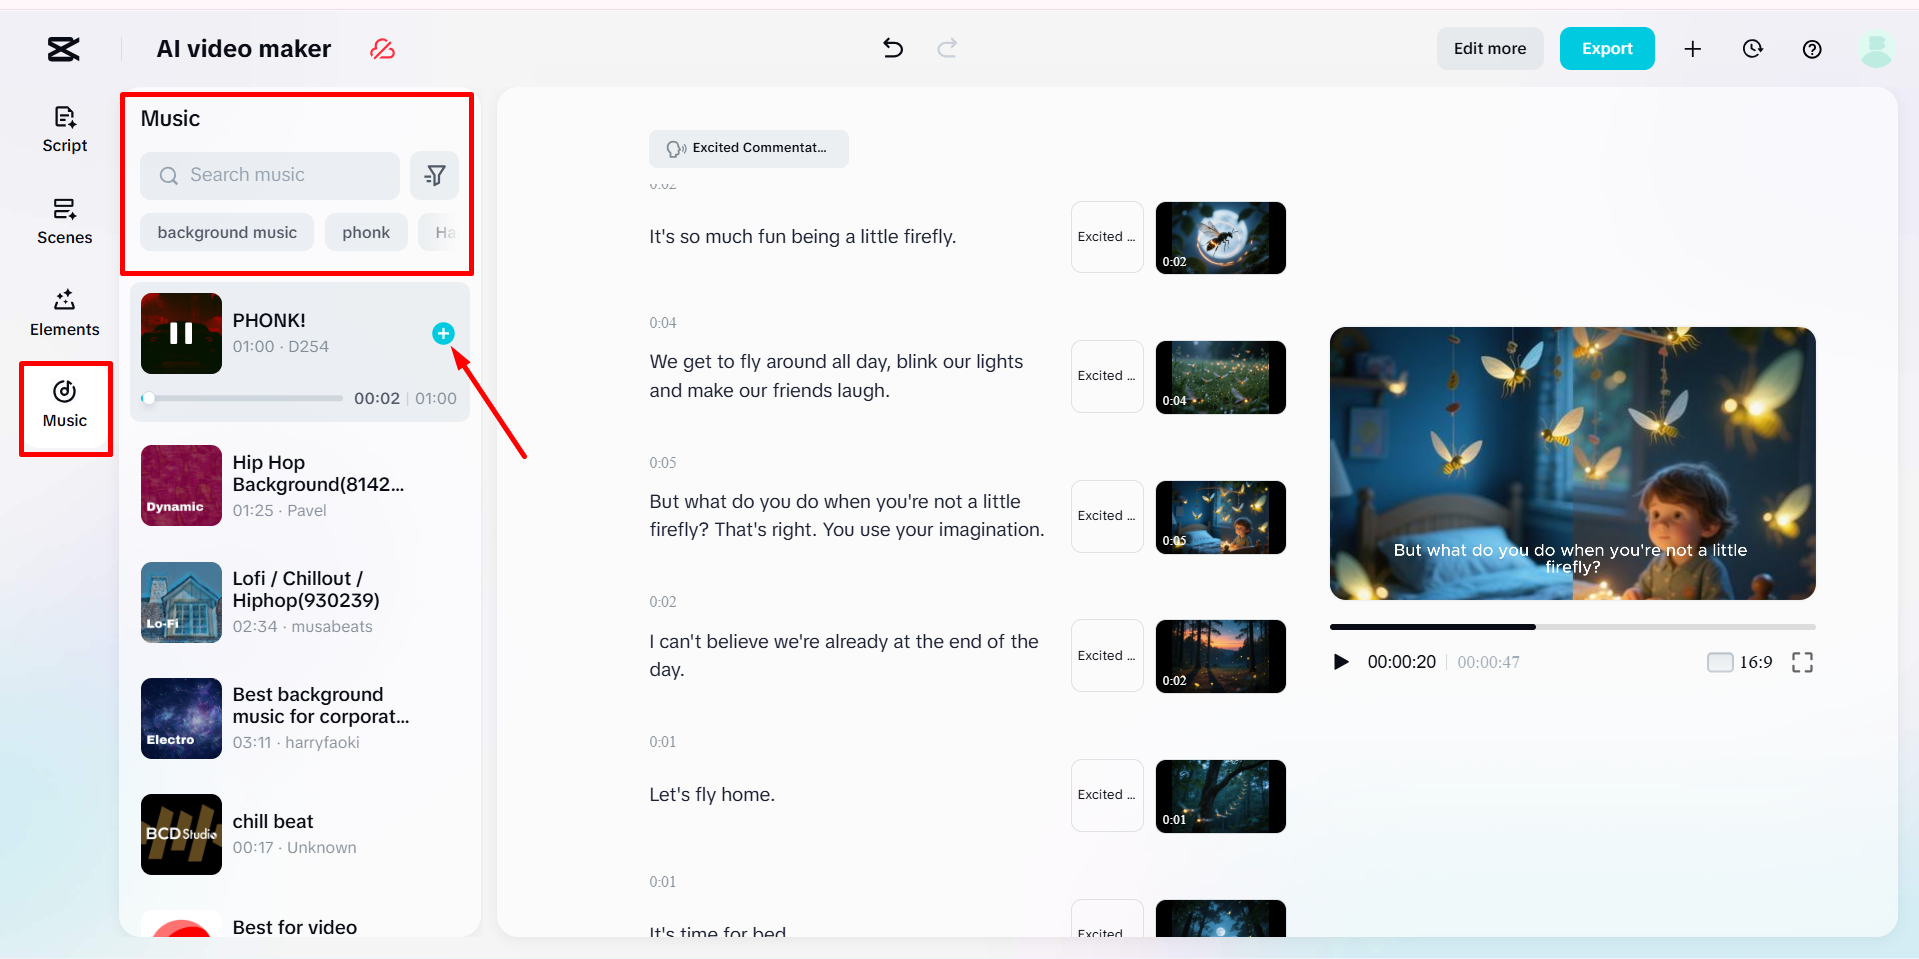
Task: Click the Edit more button
Action: tap(1490, 49)
